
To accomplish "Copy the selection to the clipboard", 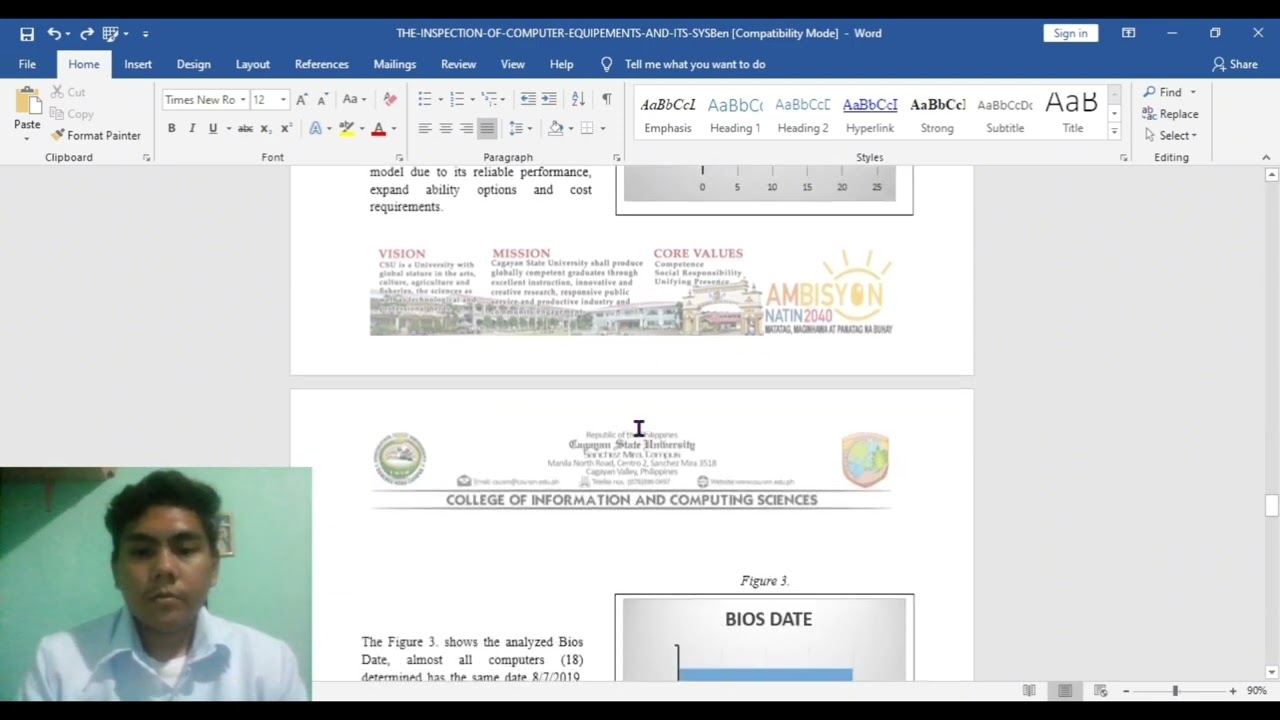I will (x=72, y=114).
